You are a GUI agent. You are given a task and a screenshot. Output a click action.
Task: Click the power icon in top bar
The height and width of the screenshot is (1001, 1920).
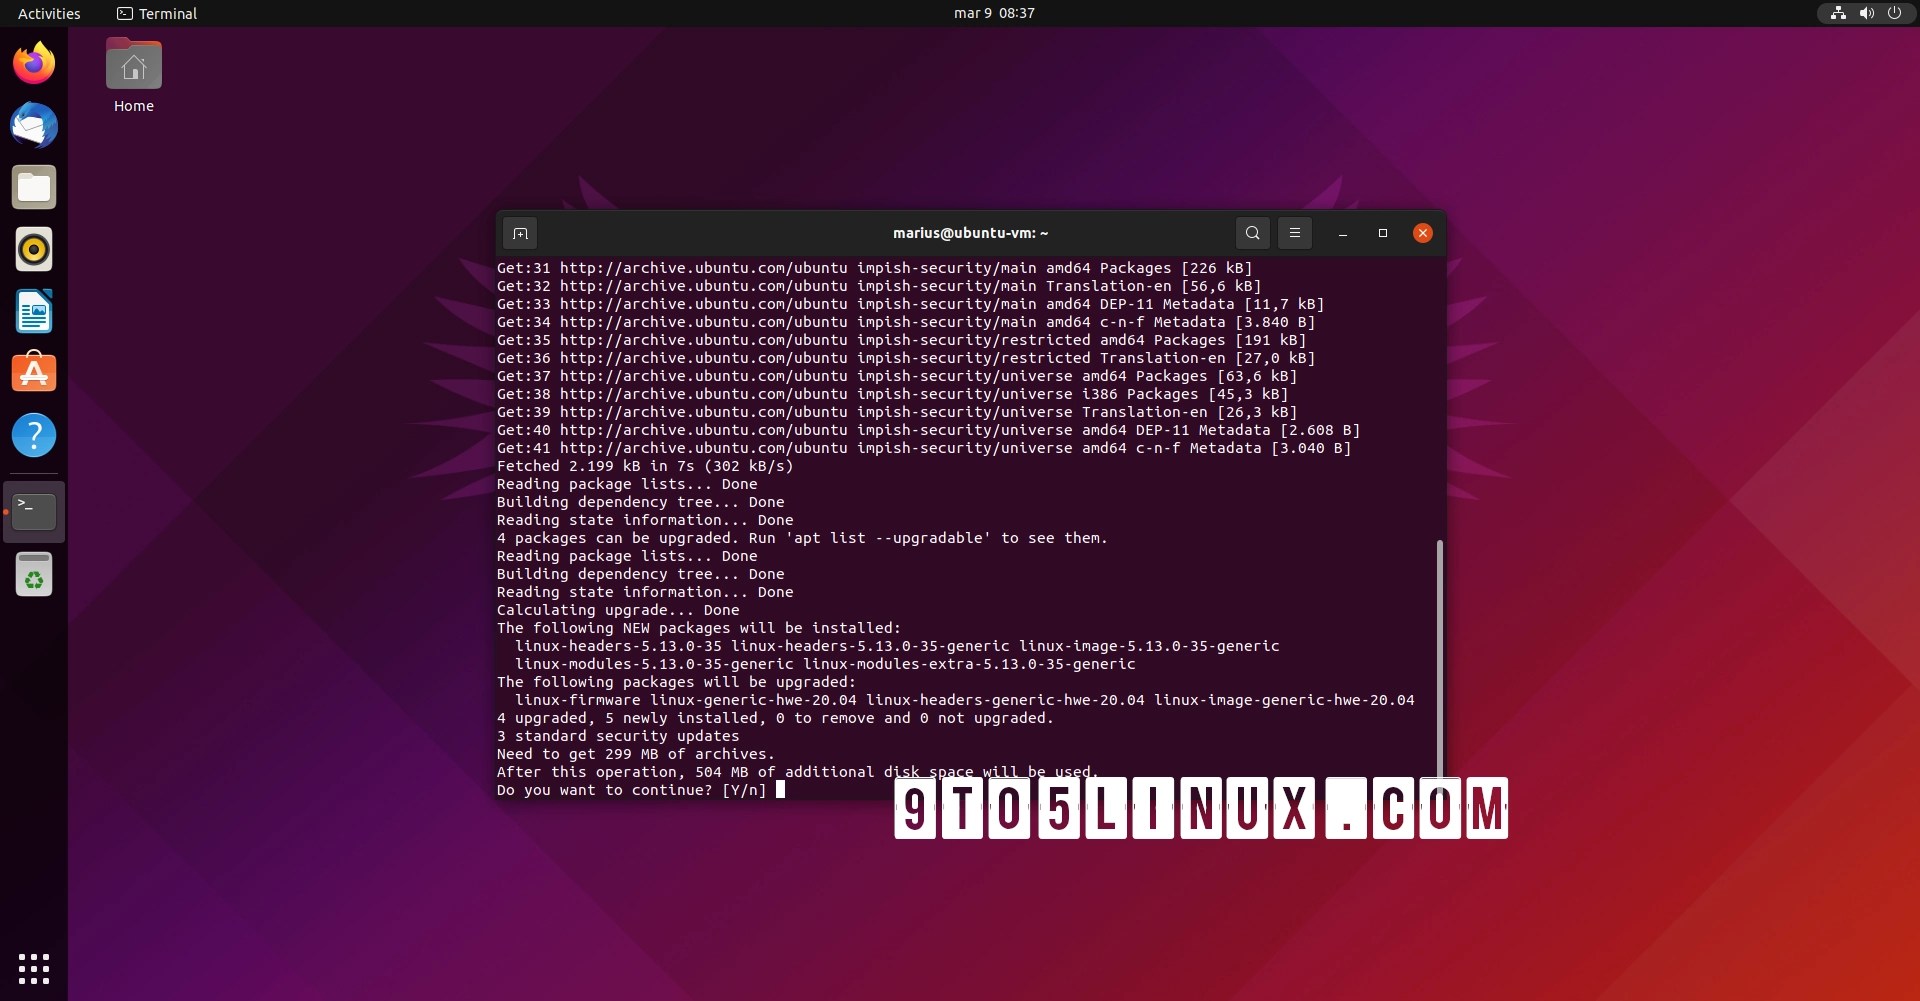click(1894, 13)
